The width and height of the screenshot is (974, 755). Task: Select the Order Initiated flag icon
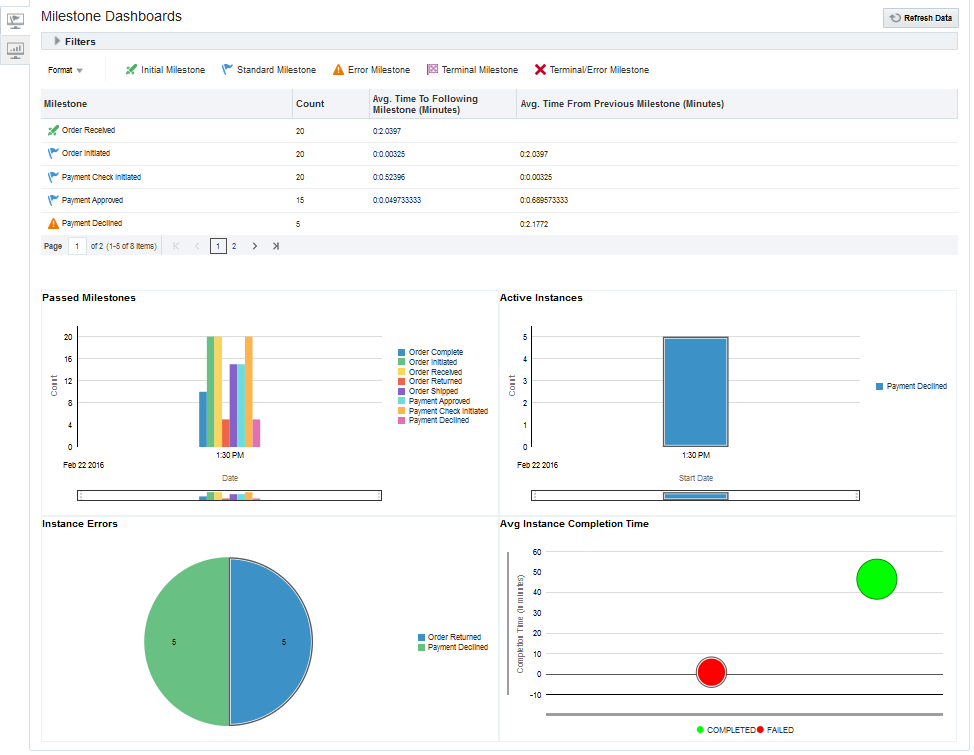pos(53,153)
